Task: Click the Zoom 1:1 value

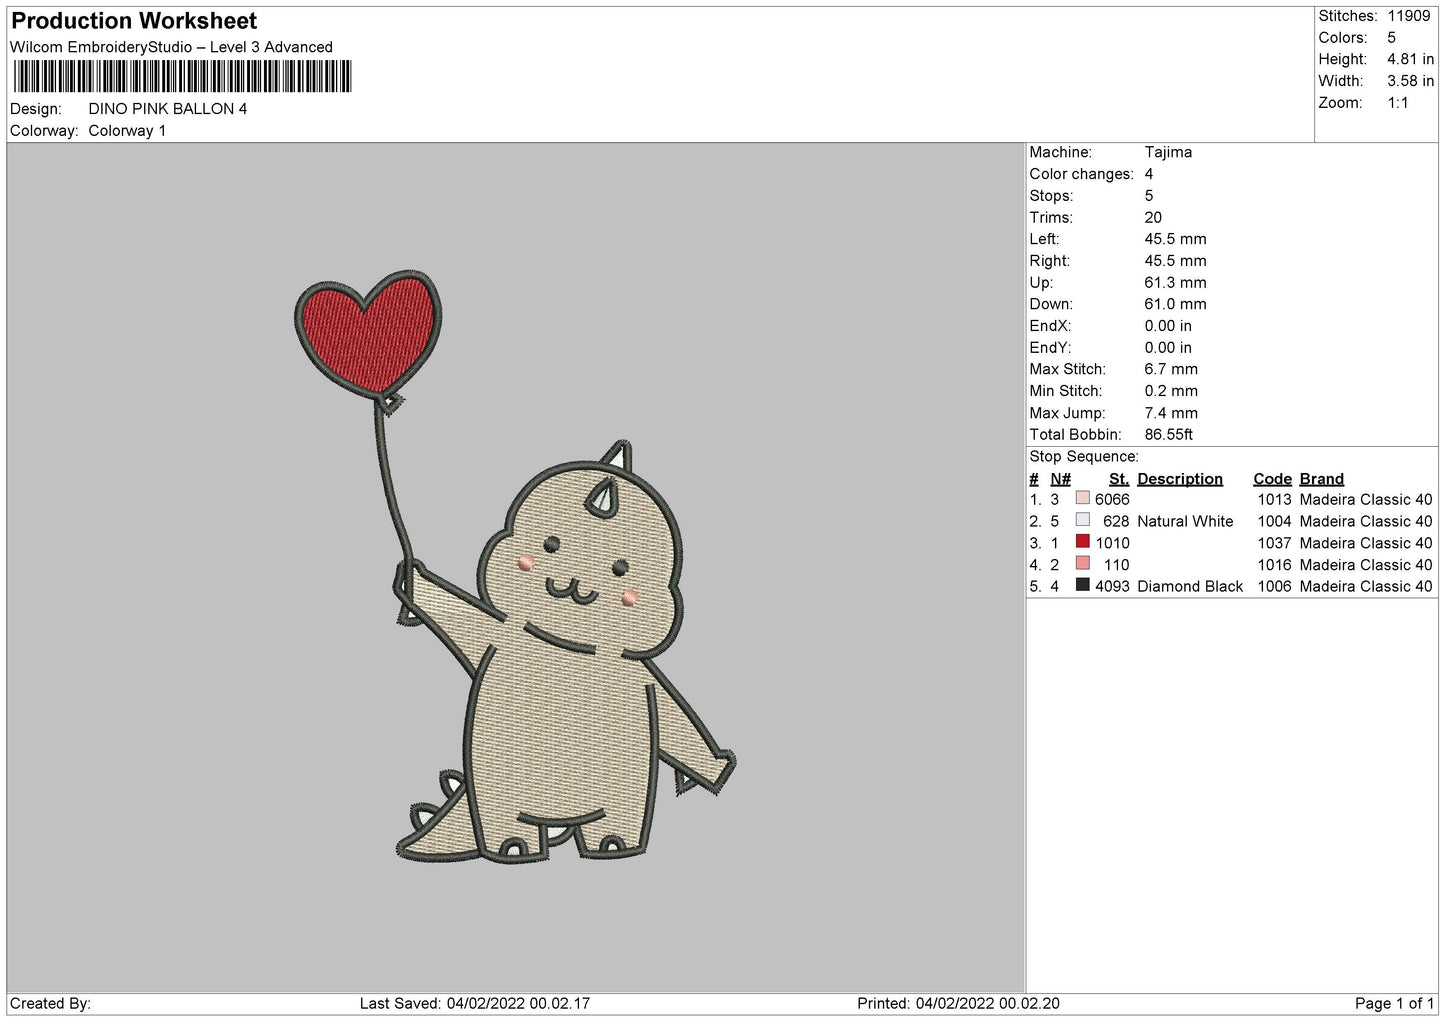Action: click(x=1397, y=103)
